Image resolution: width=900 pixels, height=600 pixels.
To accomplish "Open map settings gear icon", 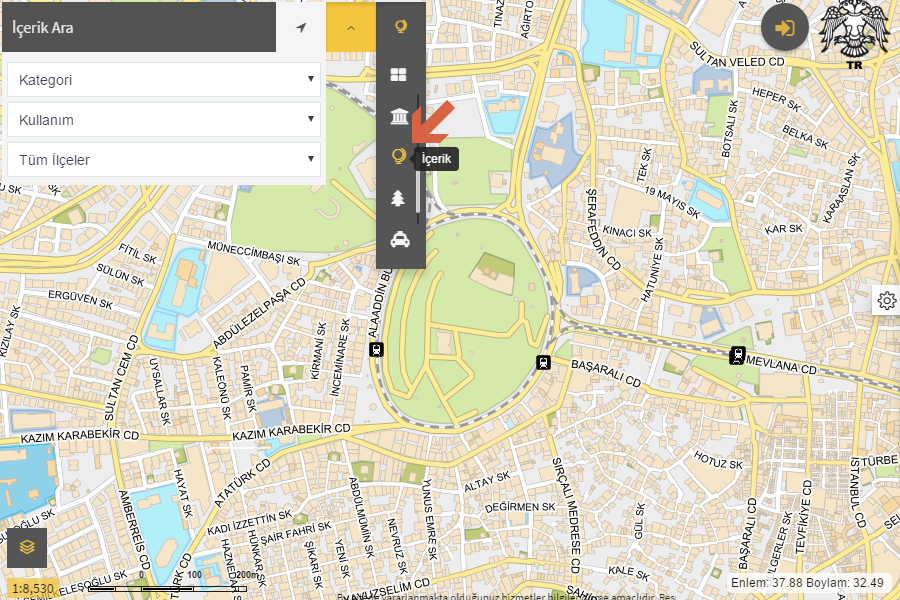I will coord(886,300).
